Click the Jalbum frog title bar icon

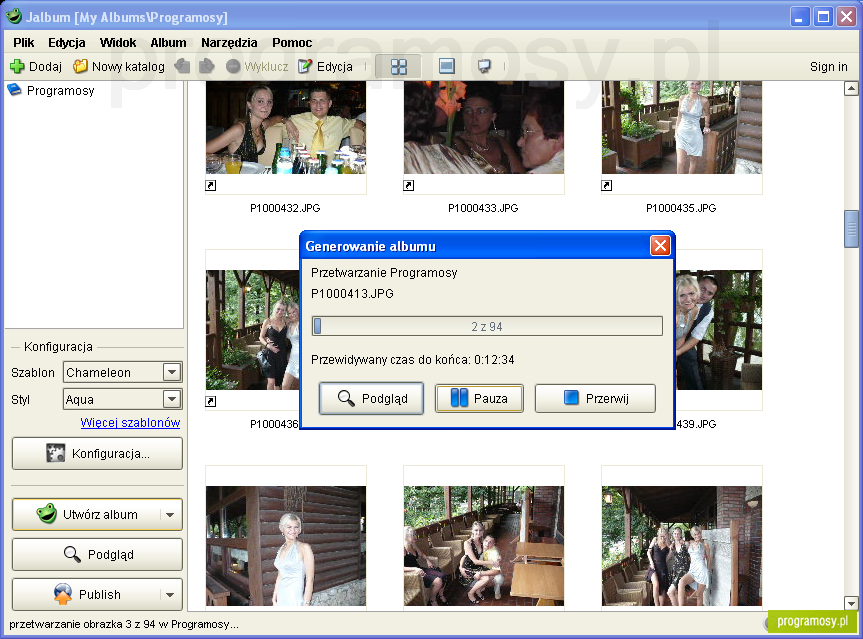tap(14, 16)
